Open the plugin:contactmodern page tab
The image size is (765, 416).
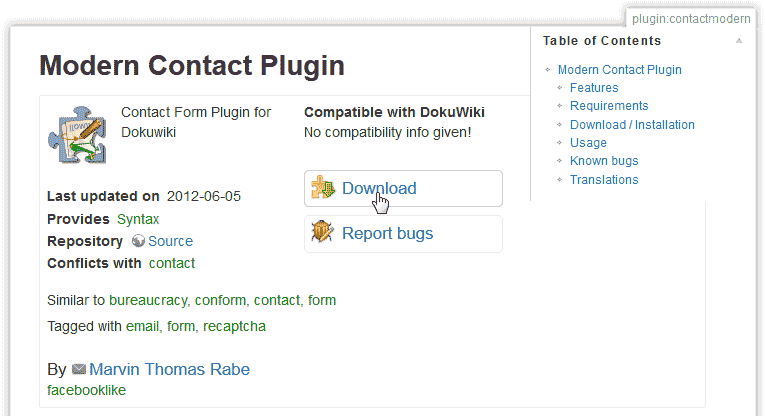pos(691,19)
